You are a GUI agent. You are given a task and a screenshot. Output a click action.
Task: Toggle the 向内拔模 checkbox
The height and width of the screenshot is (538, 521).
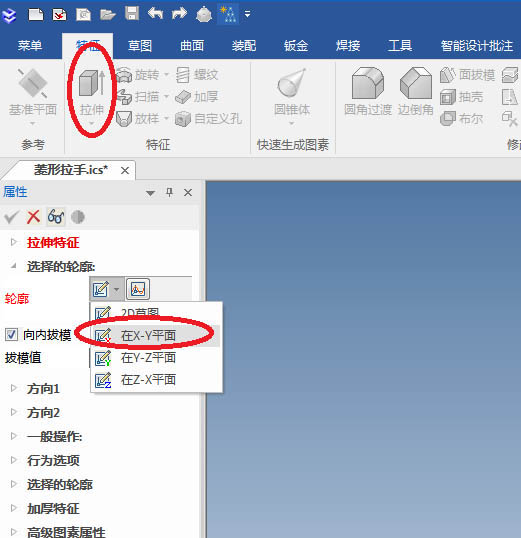click(11, 335)
